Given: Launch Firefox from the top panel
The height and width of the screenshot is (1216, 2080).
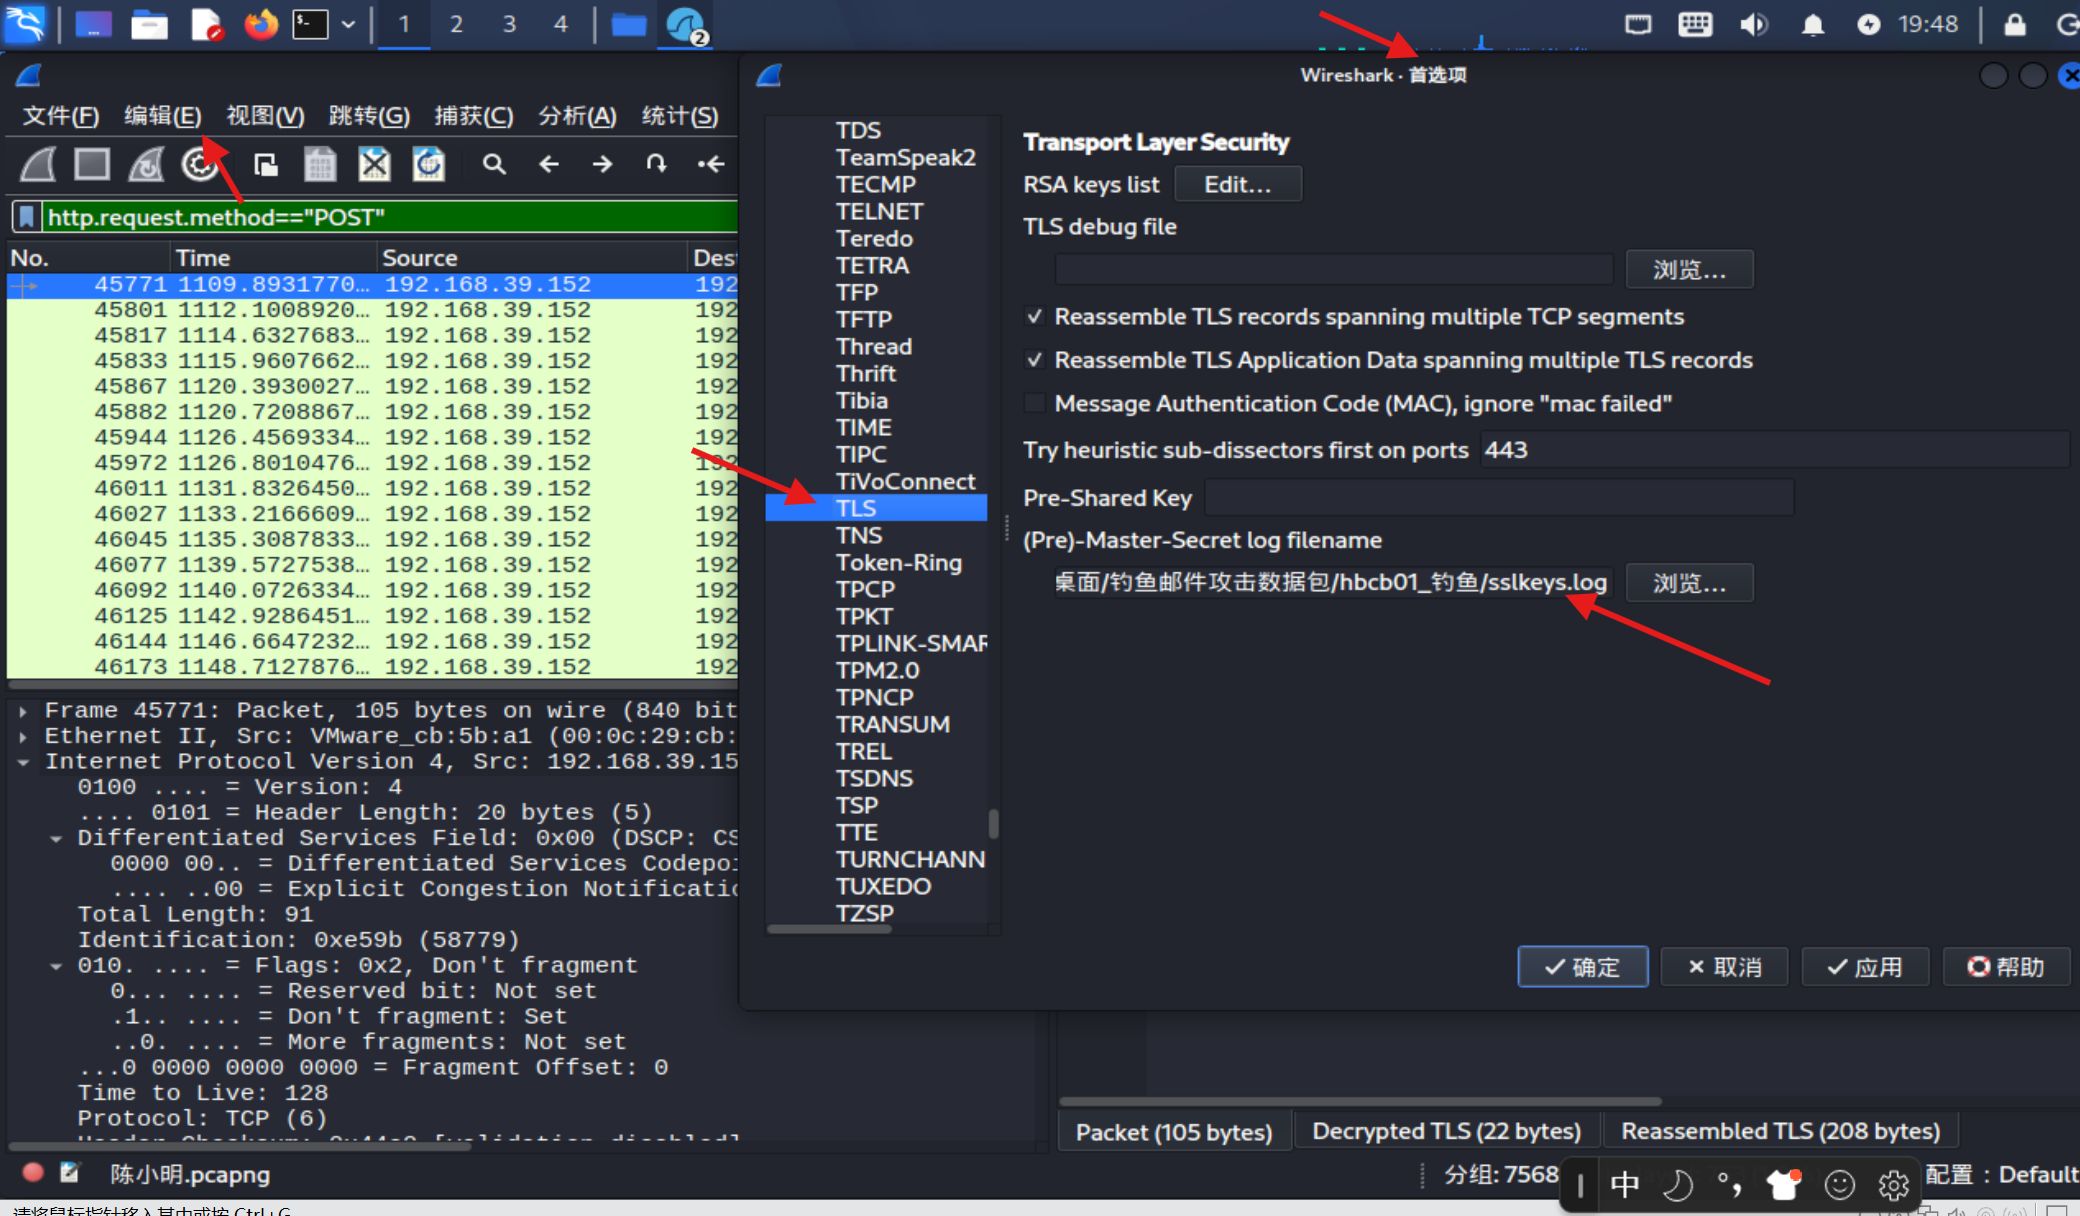Looking at the screenshot, I should click(261, 24).
